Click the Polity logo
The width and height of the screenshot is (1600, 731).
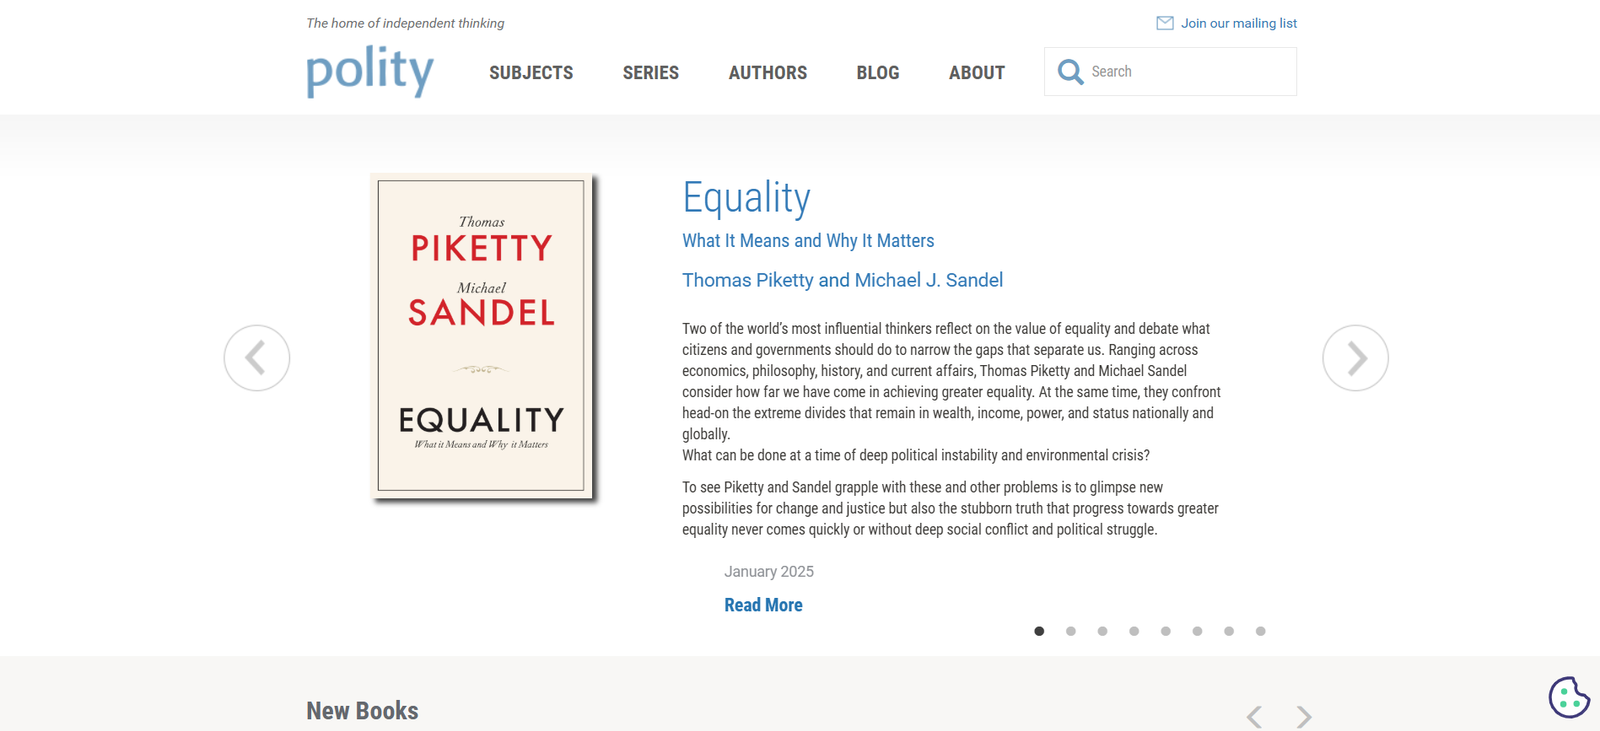click(x=369, y=71)
